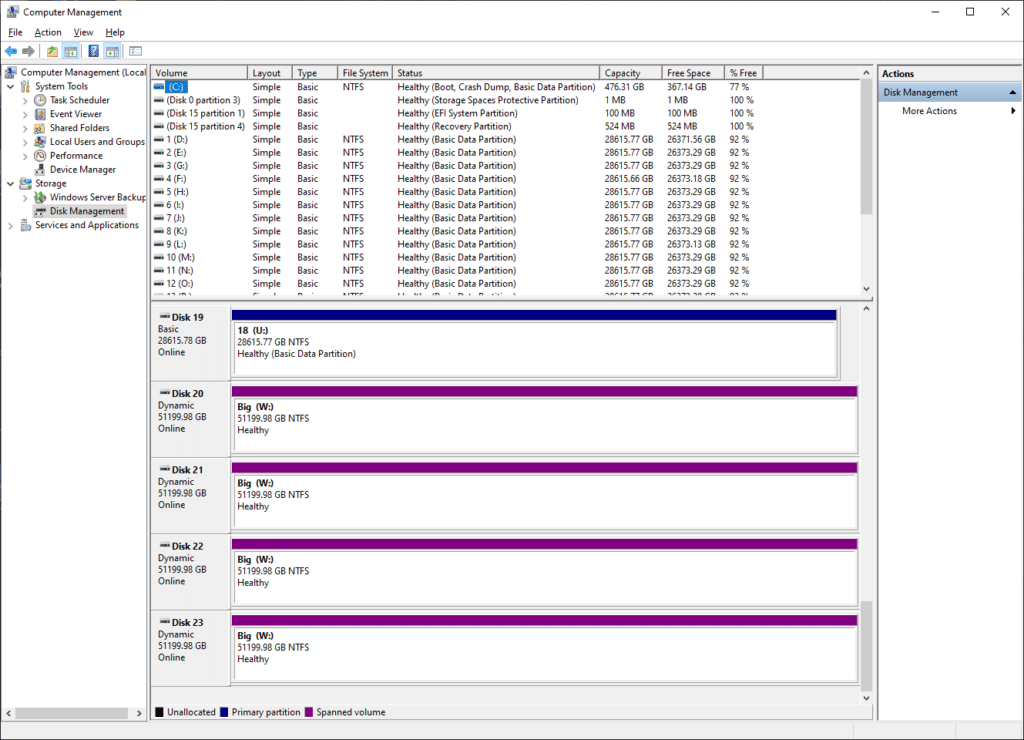This screenshot has height=740, width=1024.
Task: Click the Up One Level folder icon
Action: (52, 51)
